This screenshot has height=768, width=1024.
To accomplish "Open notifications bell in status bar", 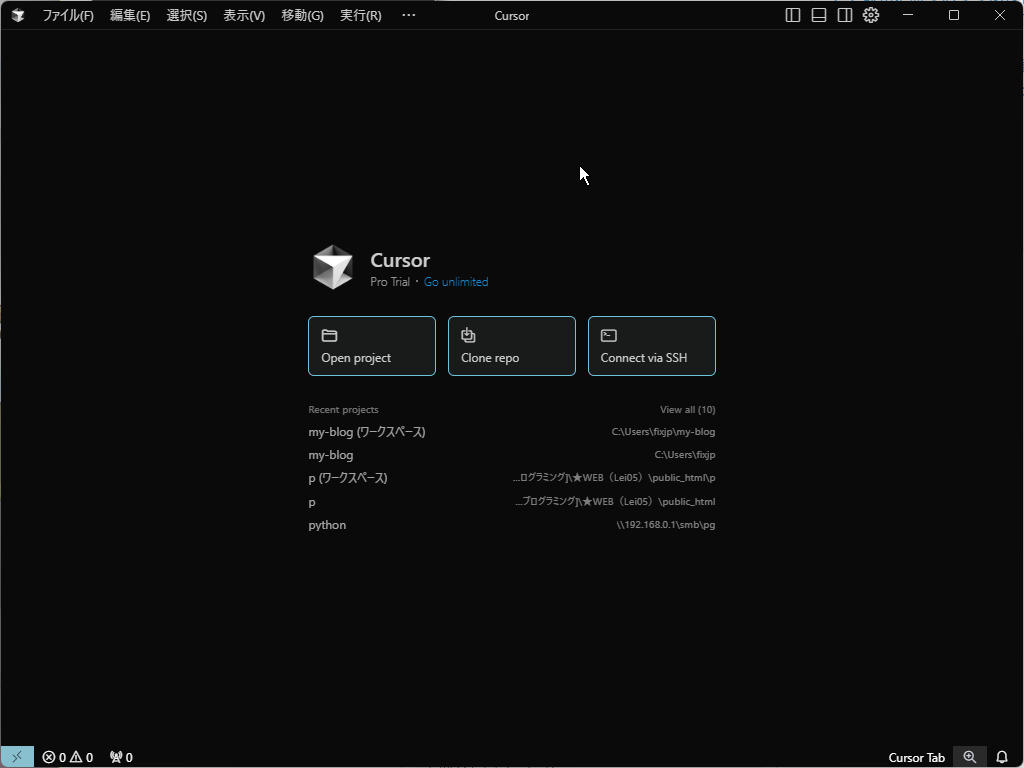I will tap(1002, 757).
